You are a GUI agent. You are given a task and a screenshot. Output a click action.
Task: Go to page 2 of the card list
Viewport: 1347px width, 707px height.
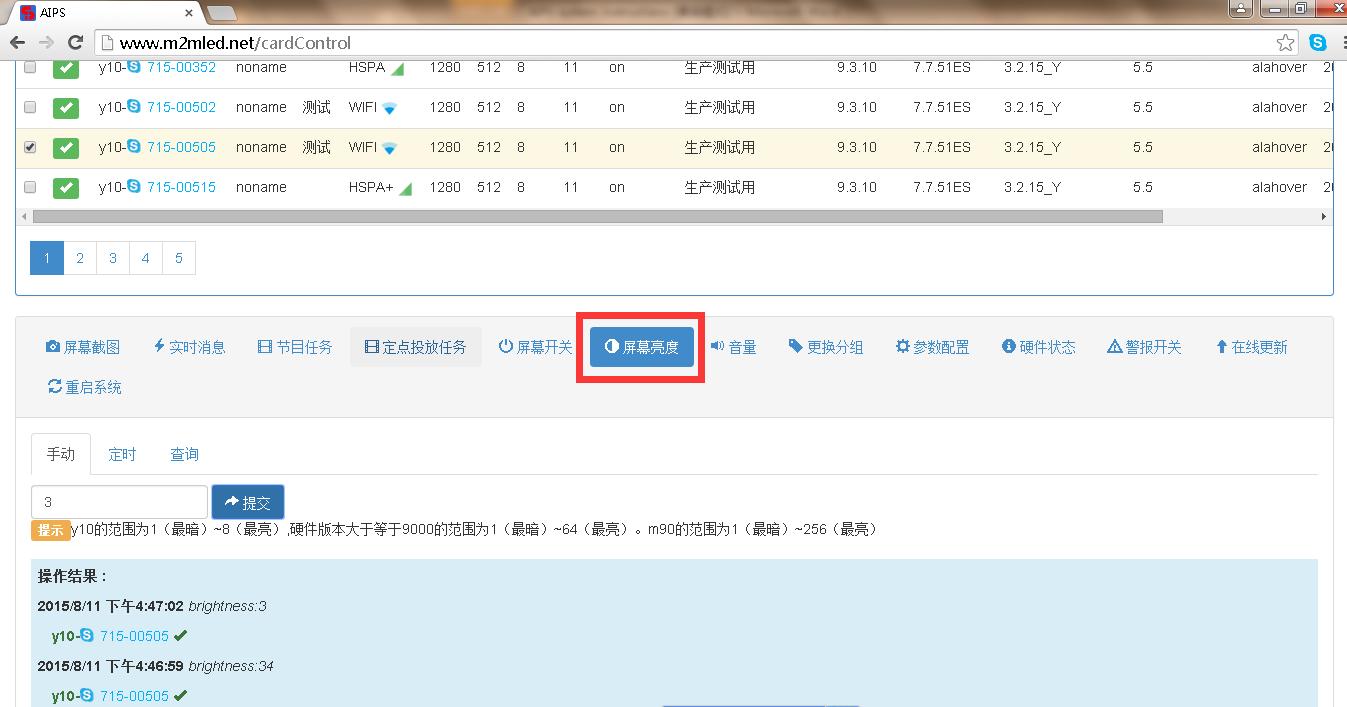(x=80, y=258)
